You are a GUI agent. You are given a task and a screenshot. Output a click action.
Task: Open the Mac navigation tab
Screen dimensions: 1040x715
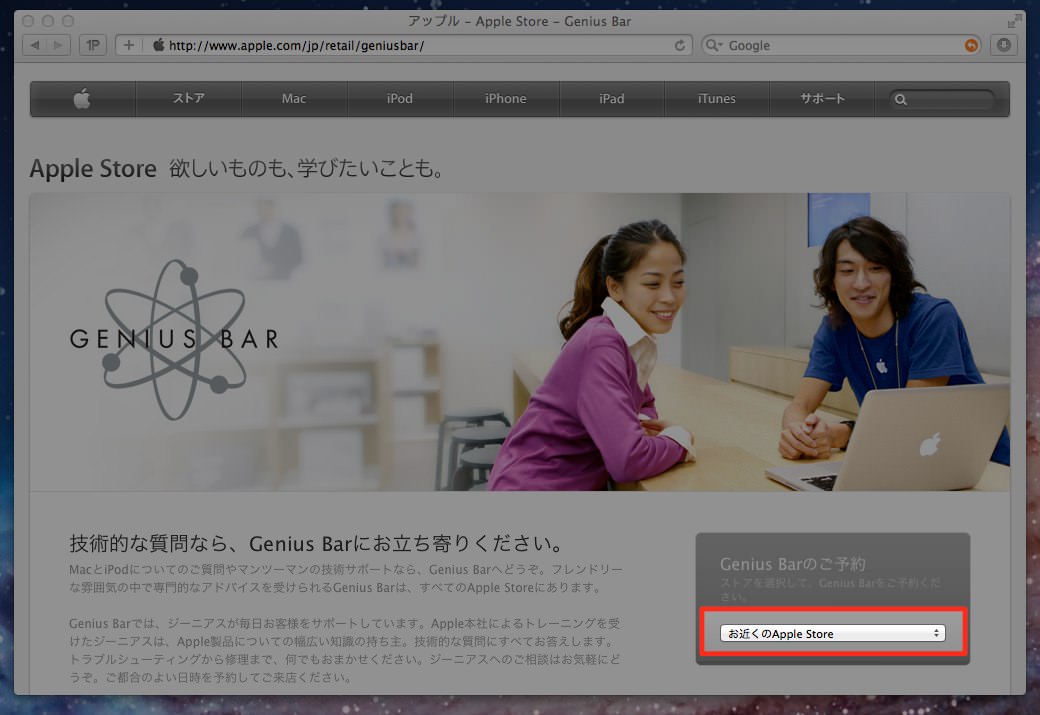click(294, 99)
